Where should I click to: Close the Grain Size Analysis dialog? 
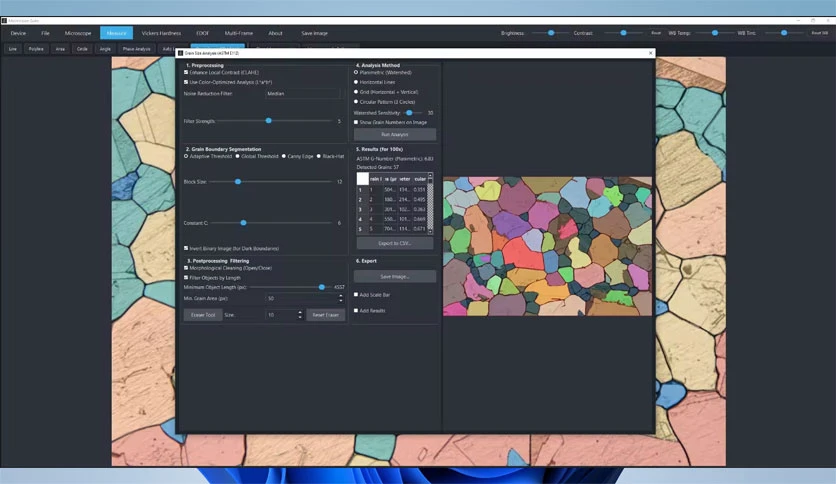pyautogui.click(x=650, y=53)
